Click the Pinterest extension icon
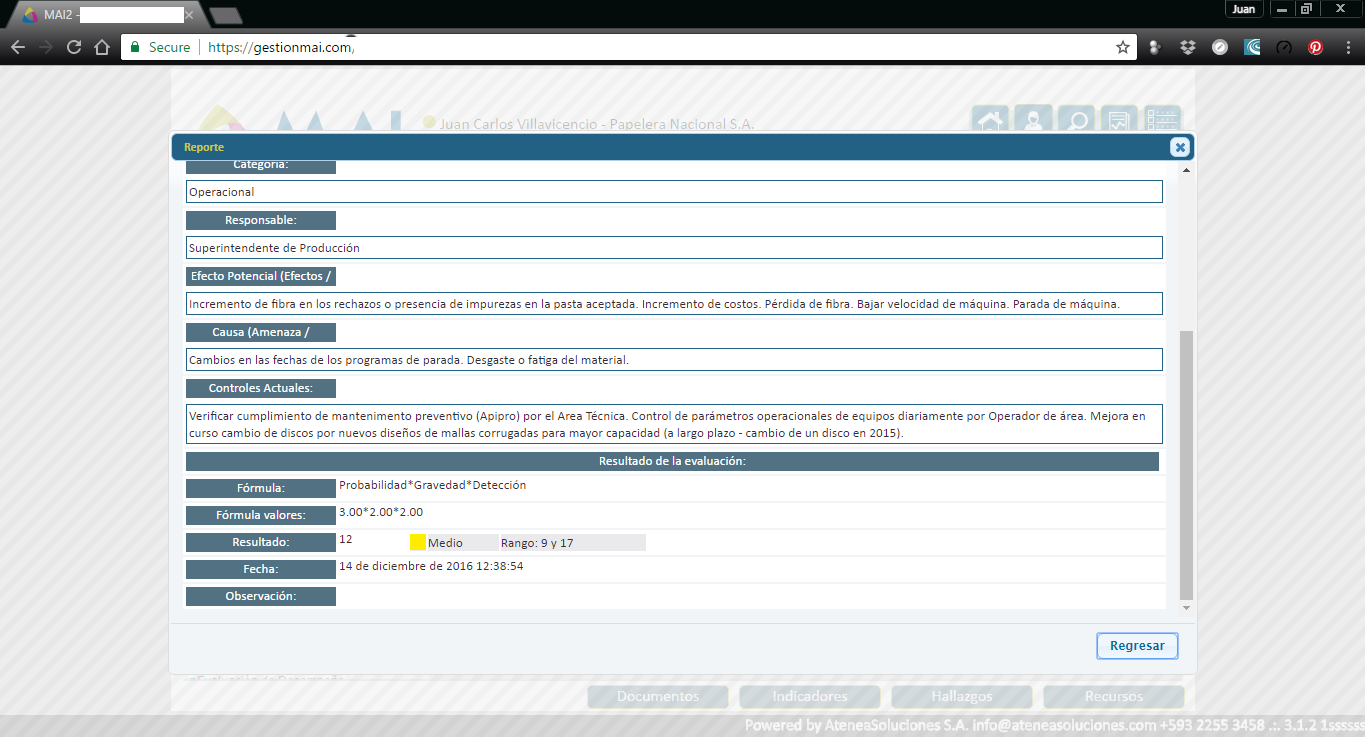This screenshot has width=1365, height=737. (1316, 47)
